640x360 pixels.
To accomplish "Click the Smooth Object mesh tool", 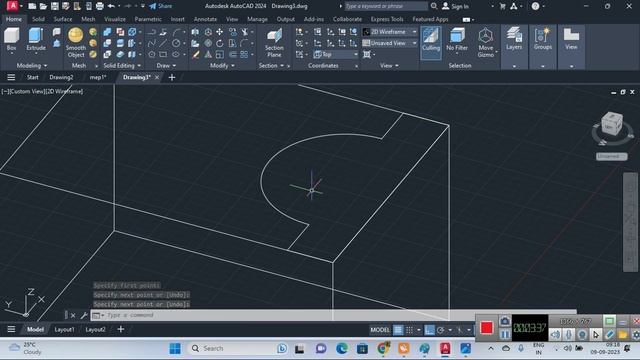I will click(x=76, y=42).
